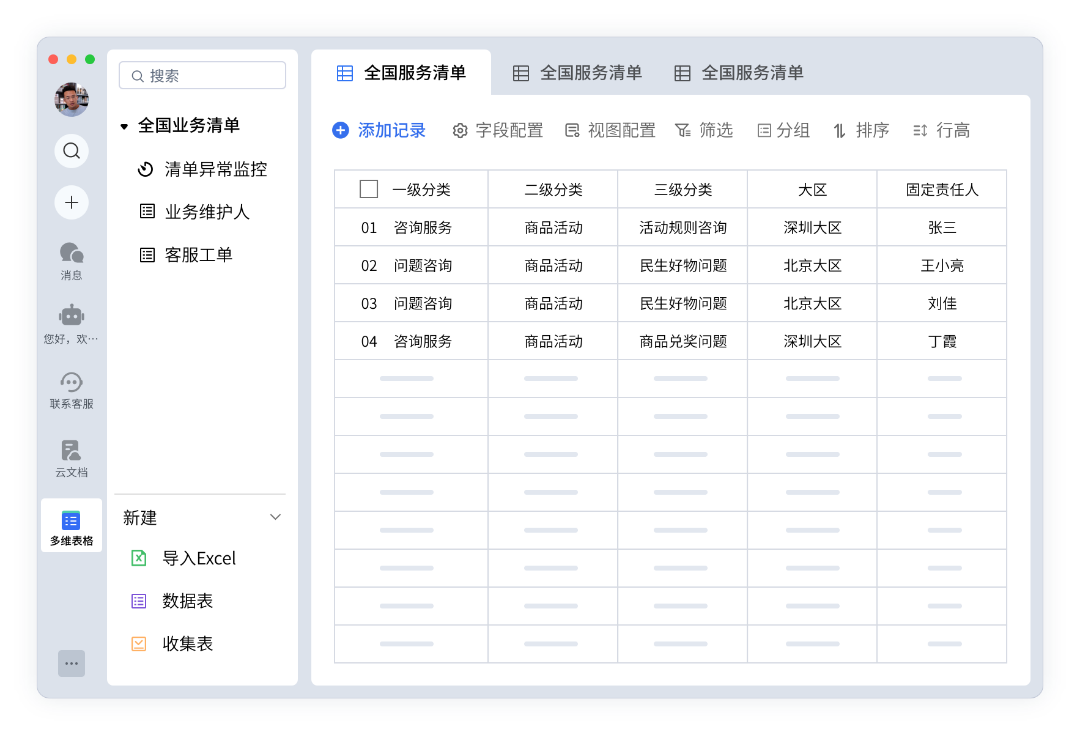
Task: Open the 筛选 filter tool
Action: [x=704, y=130]
